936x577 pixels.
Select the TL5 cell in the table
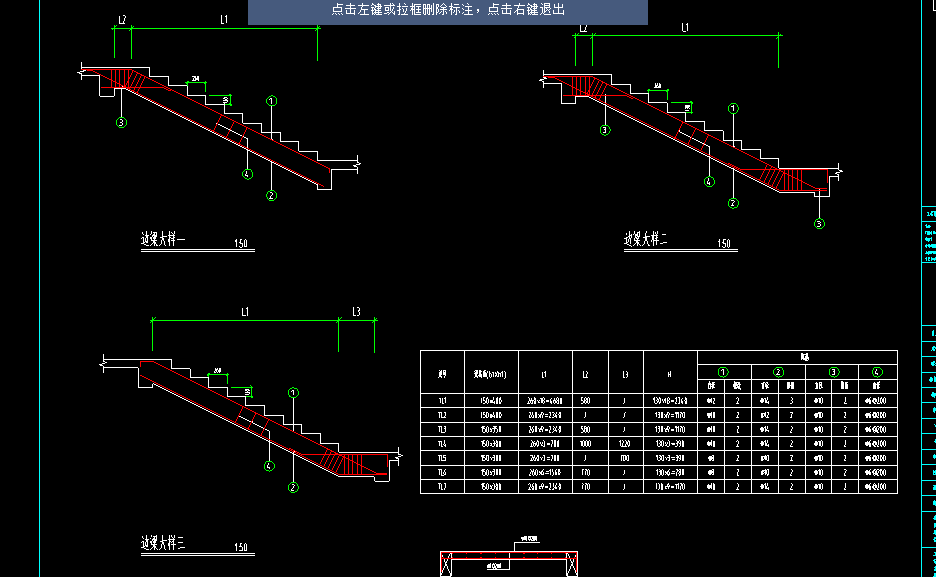(x=442, y=458)
